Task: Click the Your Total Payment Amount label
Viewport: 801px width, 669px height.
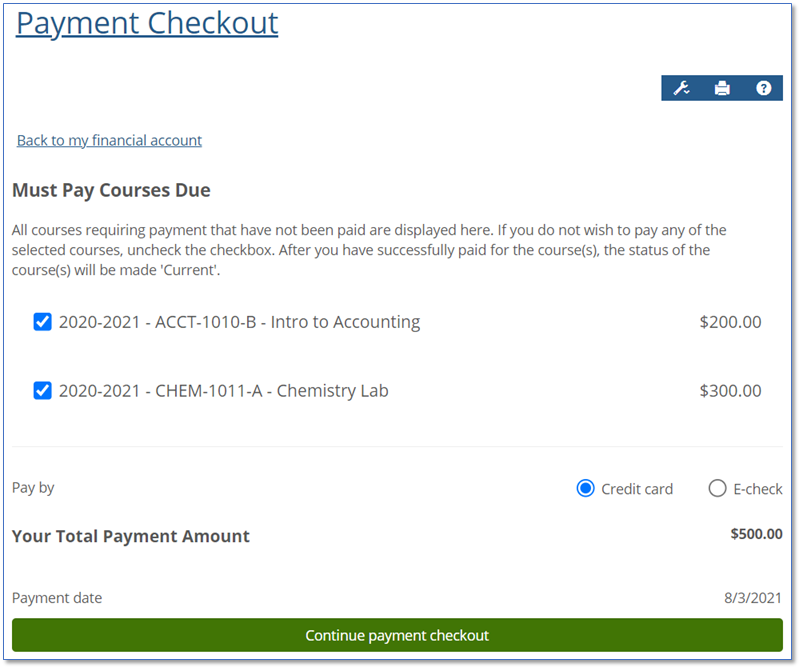Action: (x=131, y=536)
